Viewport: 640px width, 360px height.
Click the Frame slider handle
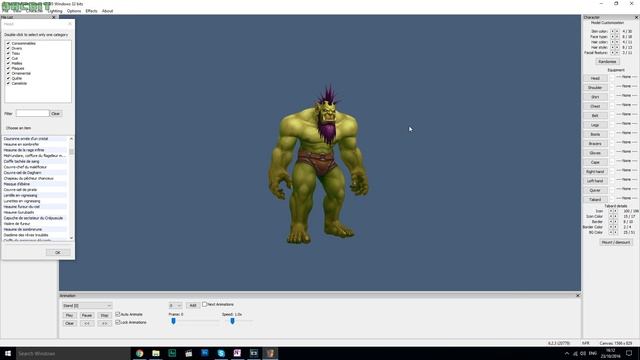point(173,321)
